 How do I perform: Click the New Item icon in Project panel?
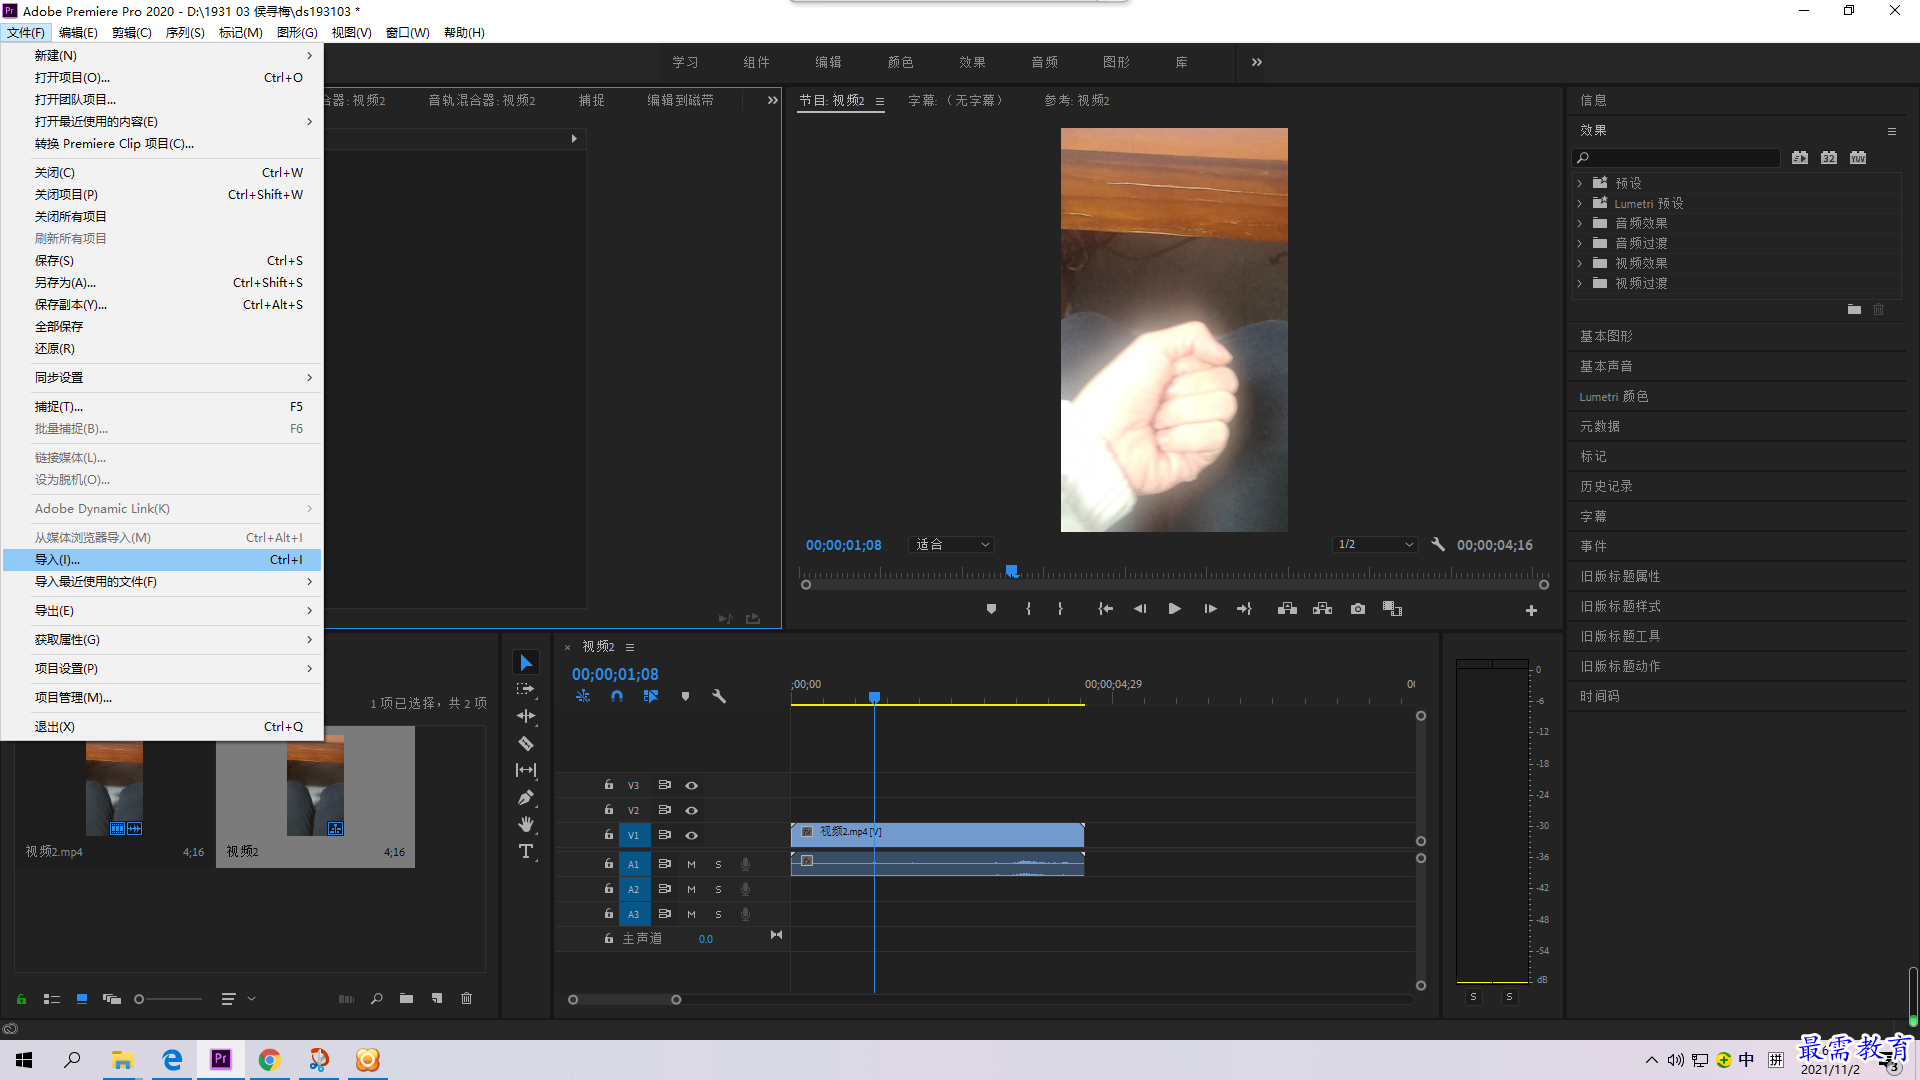click(x=437, y=998)
